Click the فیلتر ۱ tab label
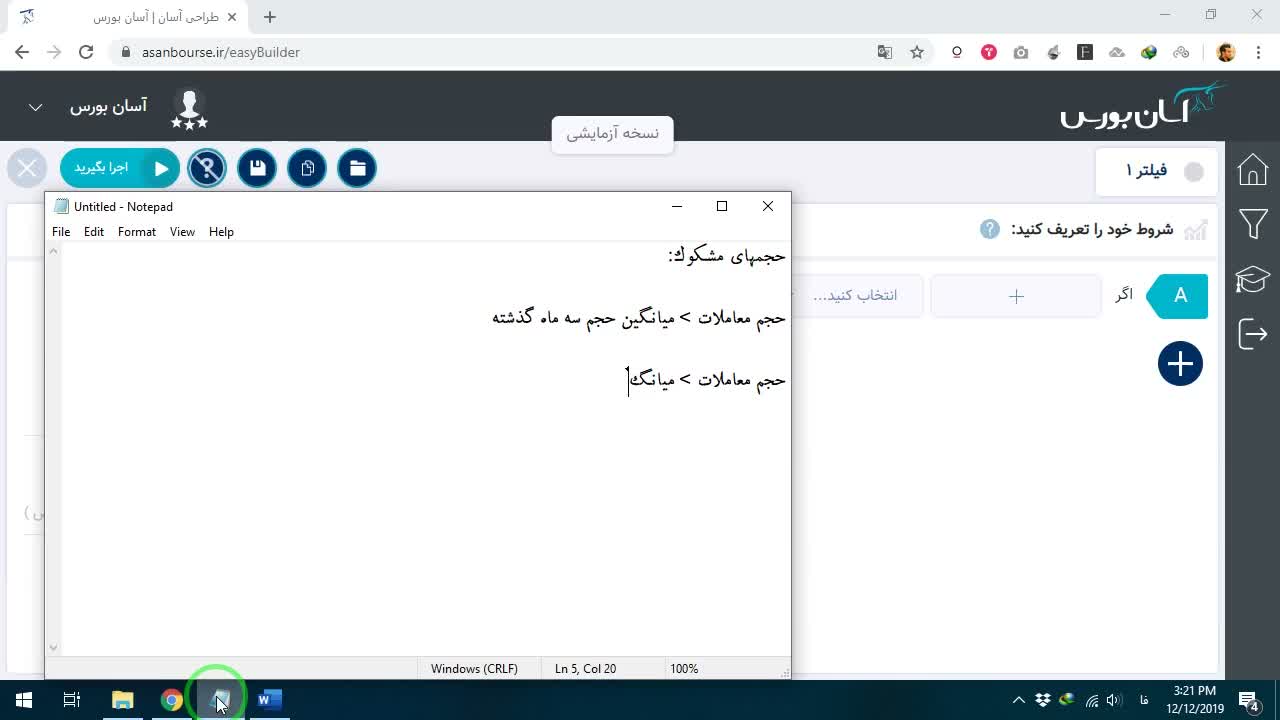 click(x=1146, y=171)
